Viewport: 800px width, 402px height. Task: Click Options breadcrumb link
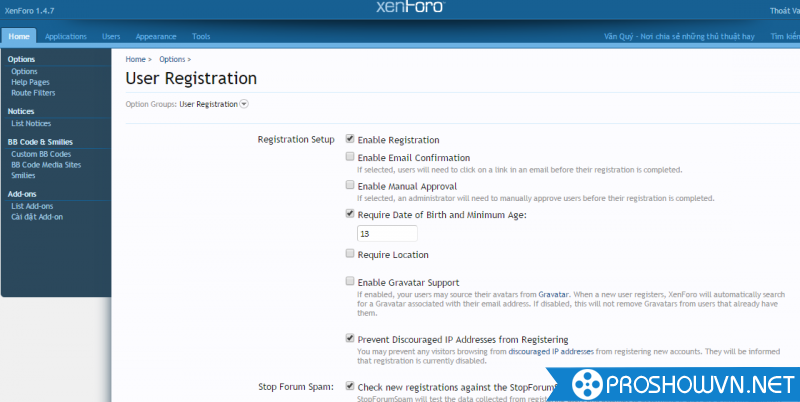coord(172,60)
